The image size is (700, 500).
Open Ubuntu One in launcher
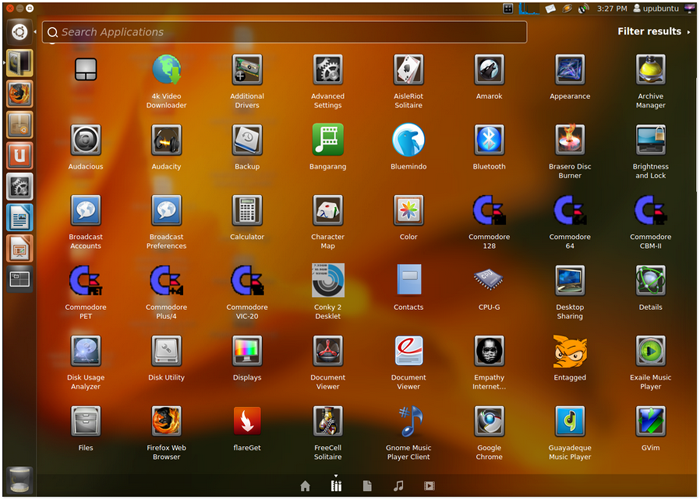click(20, 155)
